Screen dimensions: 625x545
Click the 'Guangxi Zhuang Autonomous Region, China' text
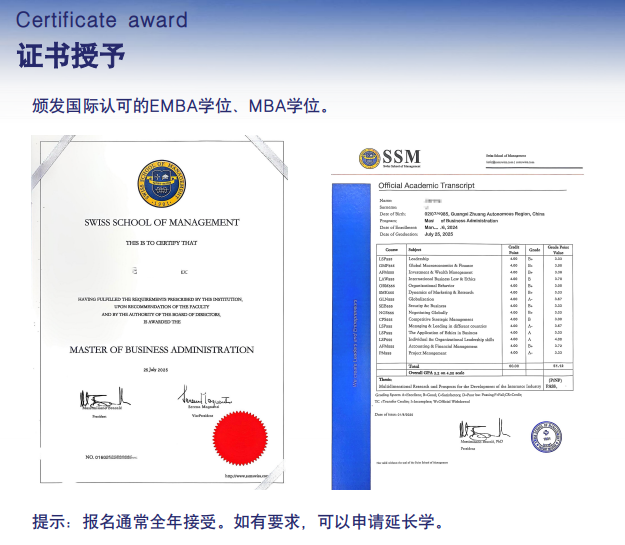[497, 214]
